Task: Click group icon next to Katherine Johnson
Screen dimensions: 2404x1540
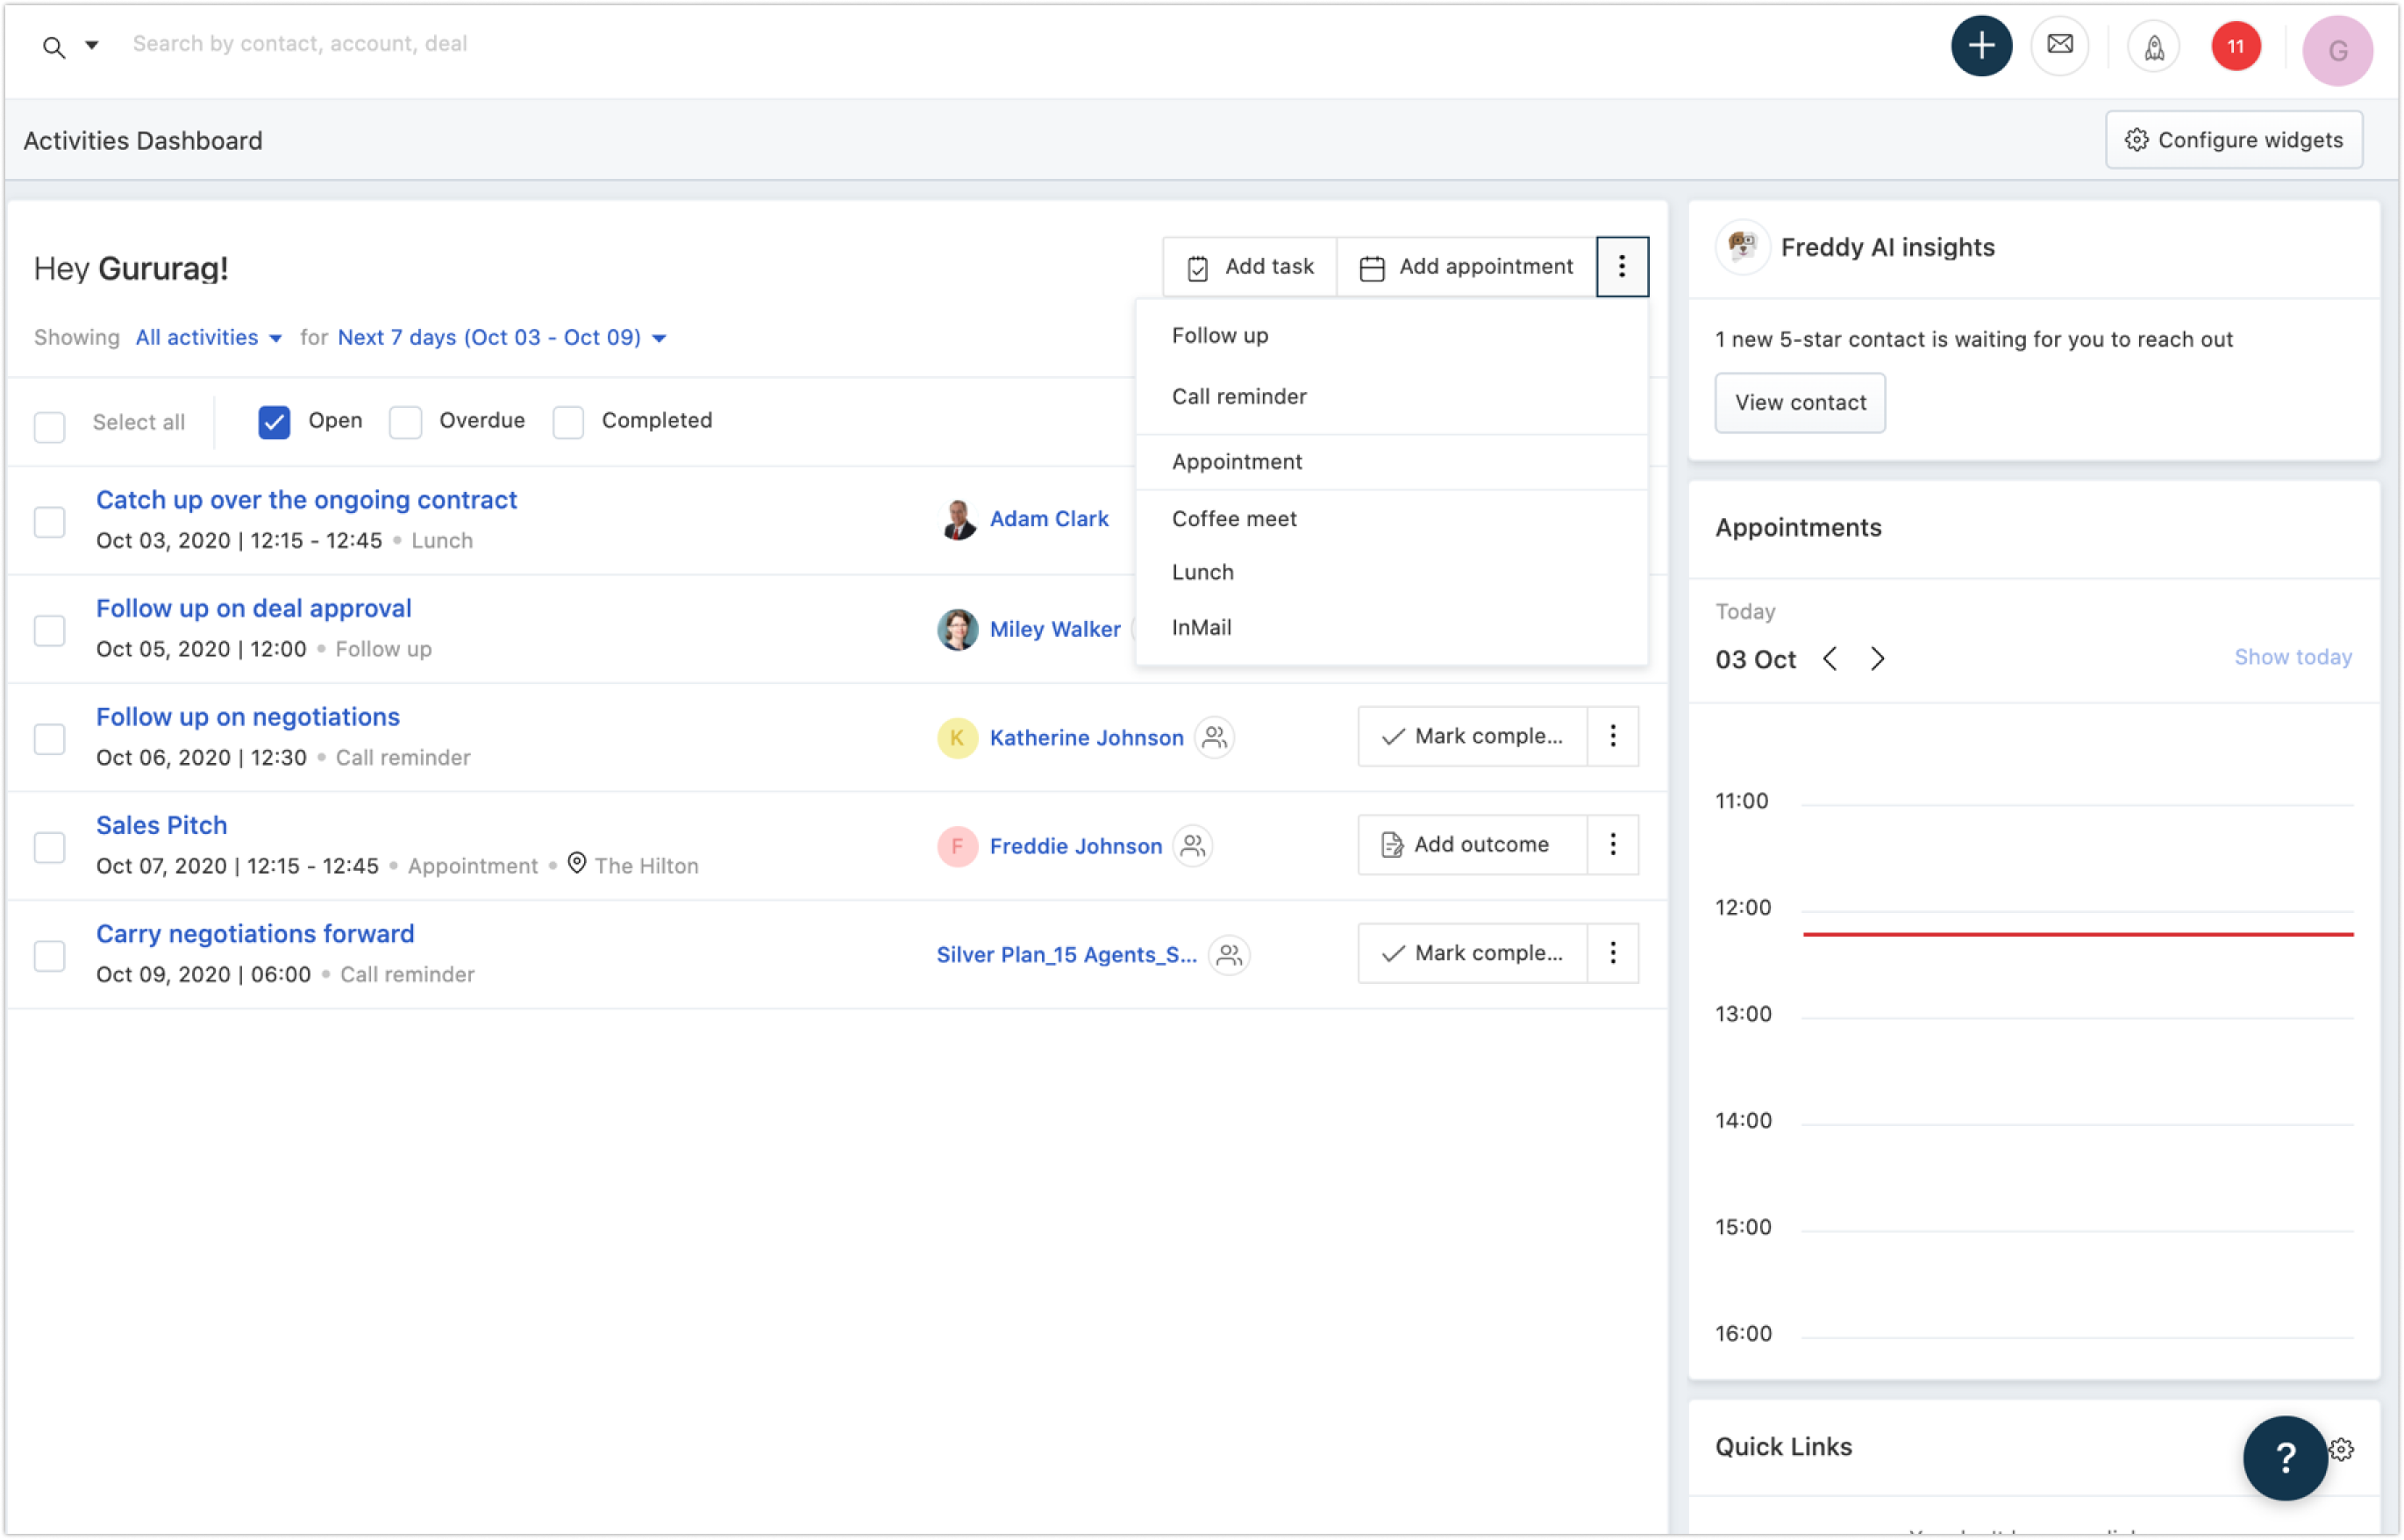Action: tap(1214, 737)
